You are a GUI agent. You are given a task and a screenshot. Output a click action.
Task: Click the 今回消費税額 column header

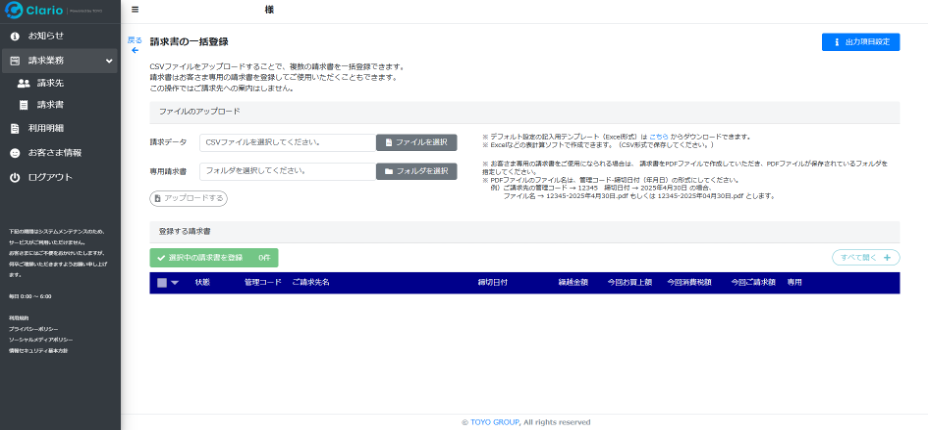[689, 283]
